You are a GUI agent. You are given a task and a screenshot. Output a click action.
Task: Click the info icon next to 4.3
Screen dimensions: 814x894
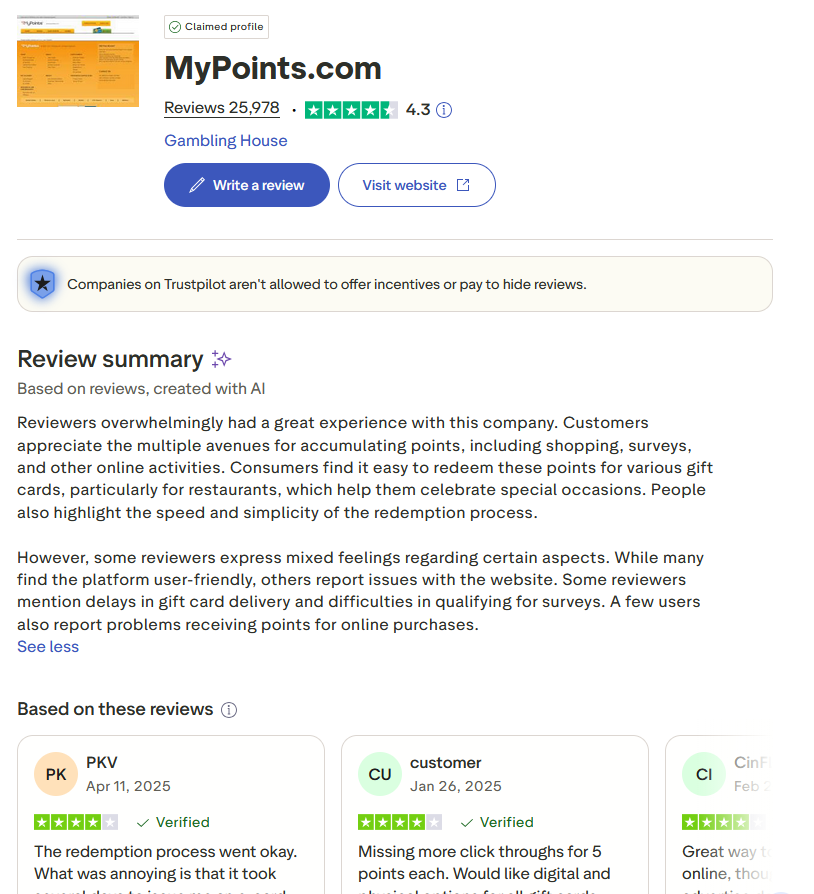[x=445, y=110]
